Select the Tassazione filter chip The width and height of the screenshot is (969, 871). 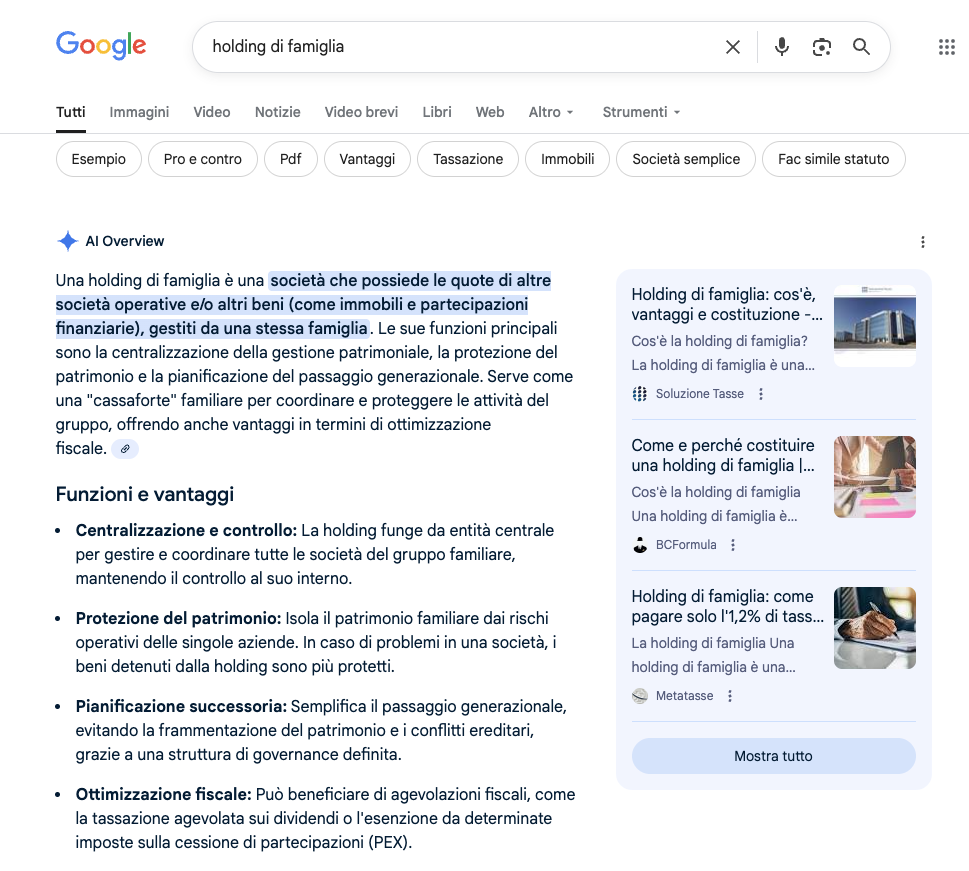tap(468, 159)
